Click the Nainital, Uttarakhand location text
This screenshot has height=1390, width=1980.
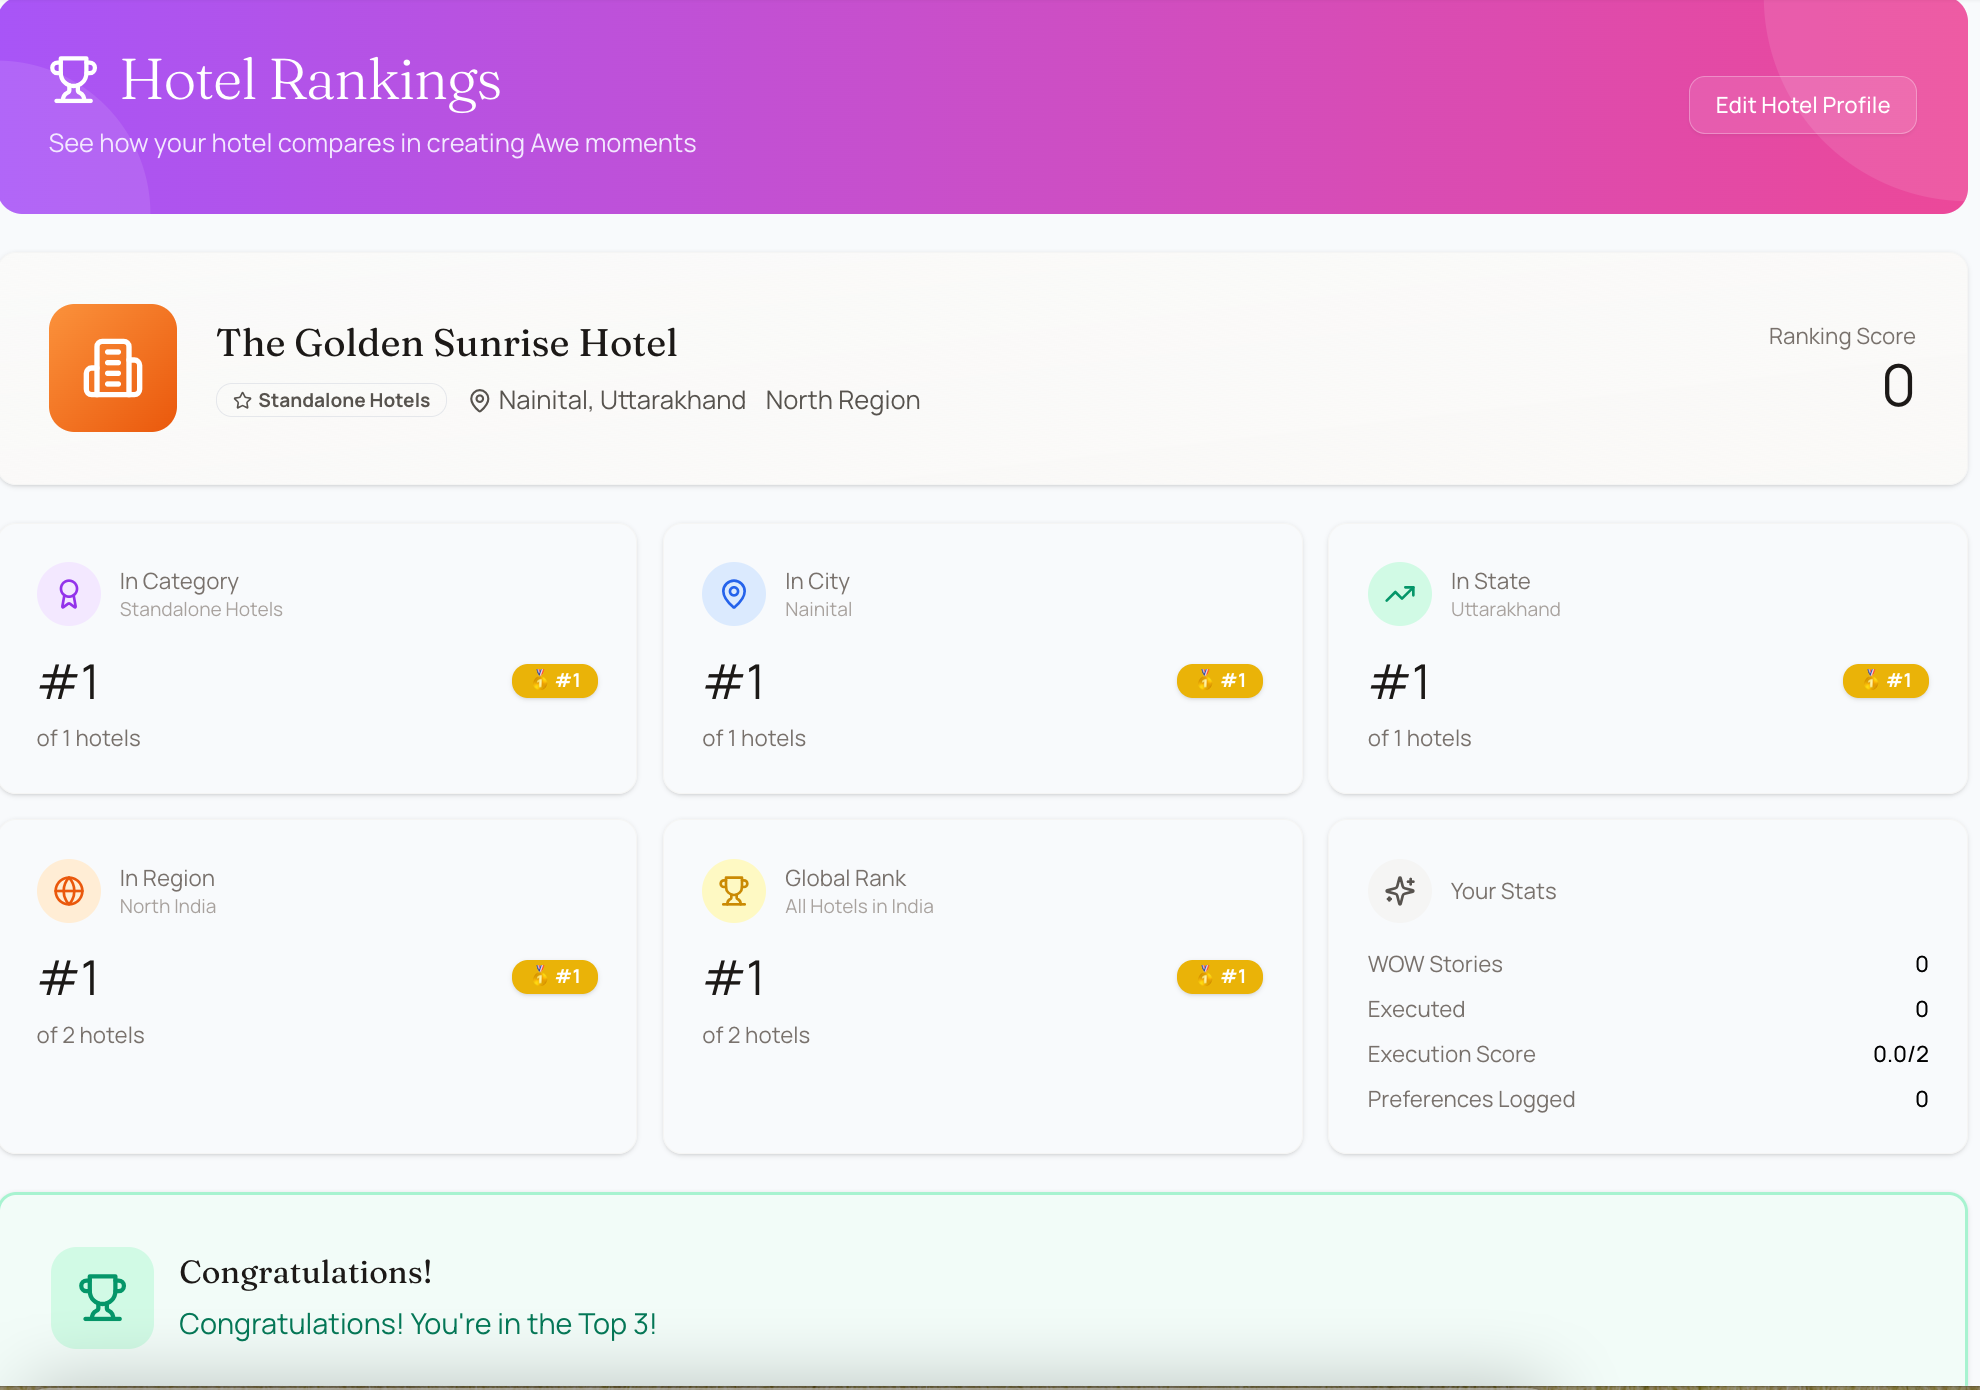(x=622, y=400)
